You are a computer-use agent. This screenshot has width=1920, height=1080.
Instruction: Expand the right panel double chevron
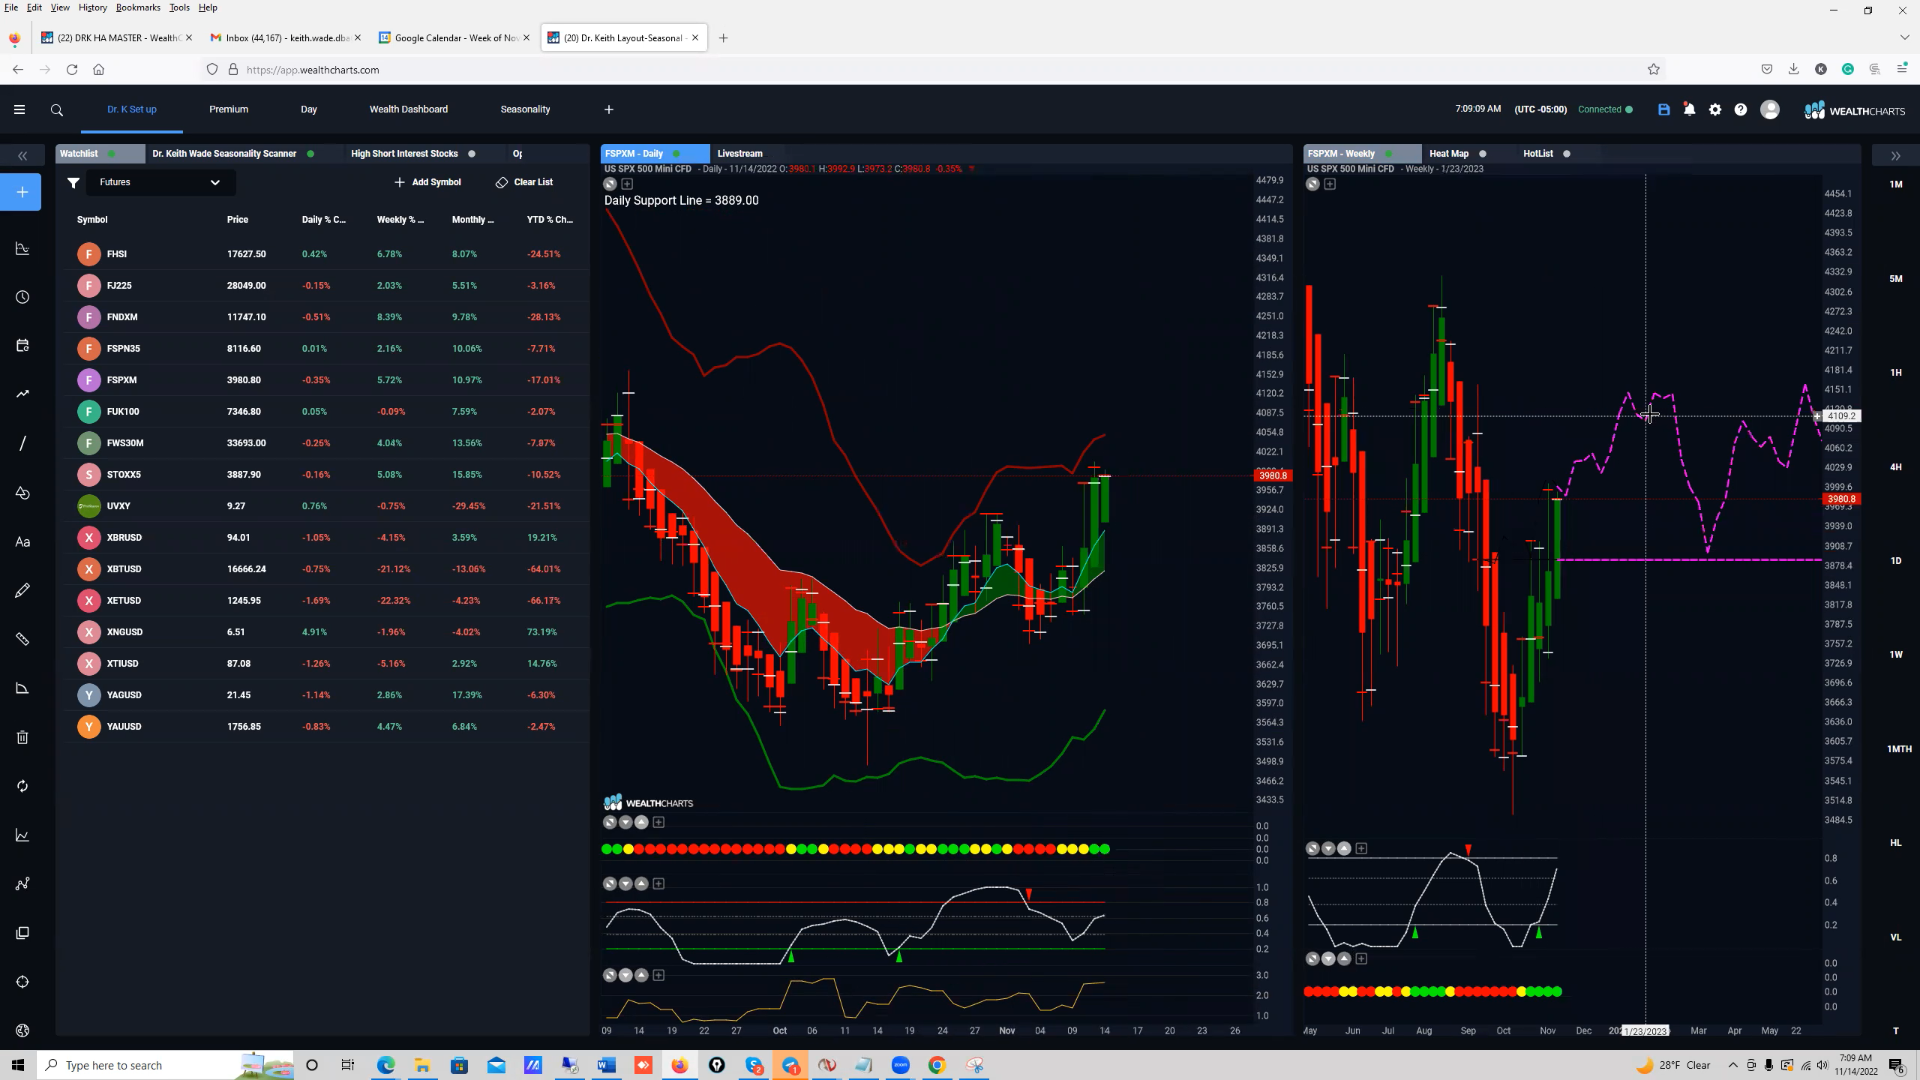click(1895, 156)
